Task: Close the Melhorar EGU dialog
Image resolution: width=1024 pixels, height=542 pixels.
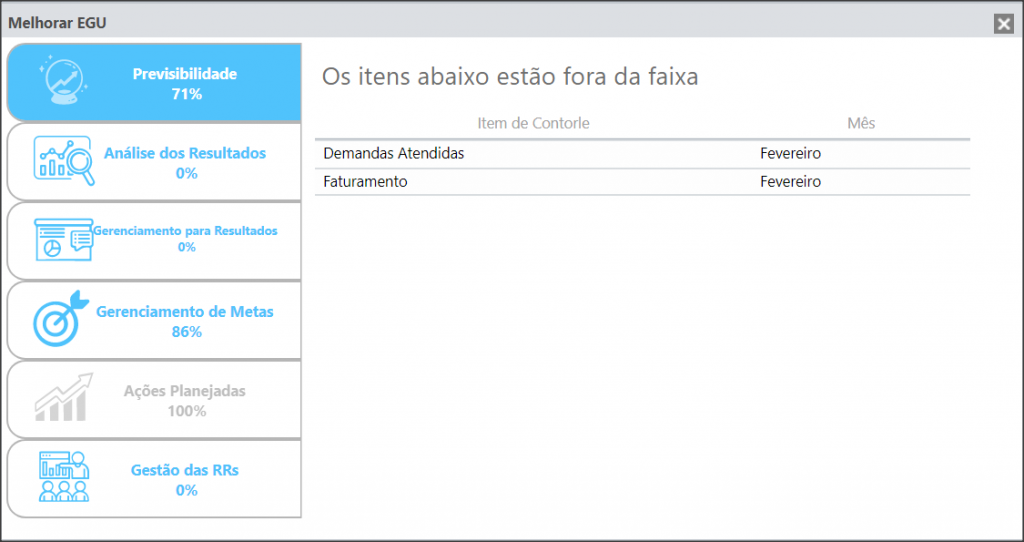Action: pos(1003,24)
